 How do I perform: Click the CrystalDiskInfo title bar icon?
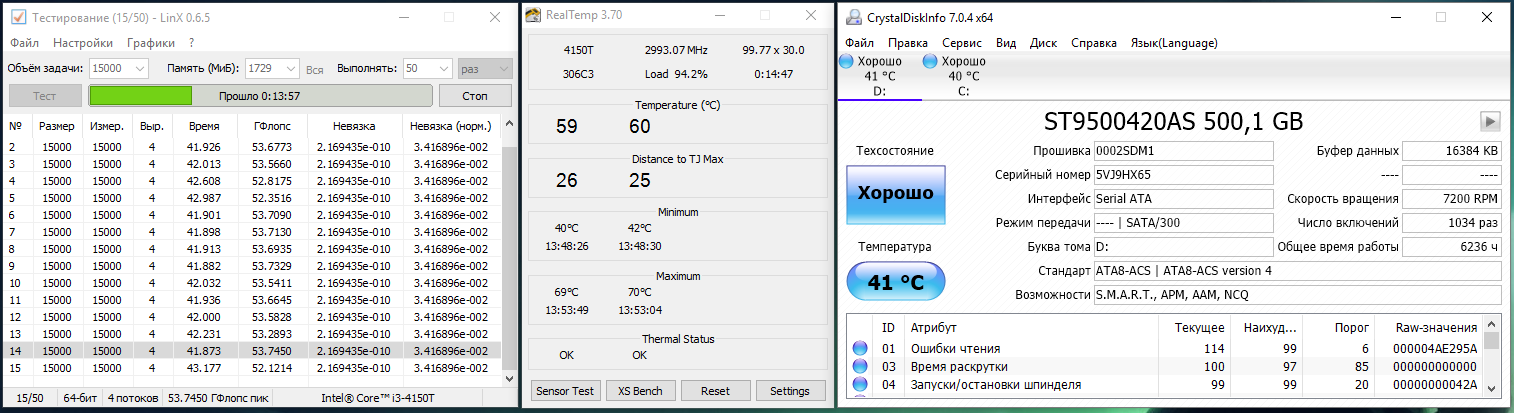tap(853, 17)
